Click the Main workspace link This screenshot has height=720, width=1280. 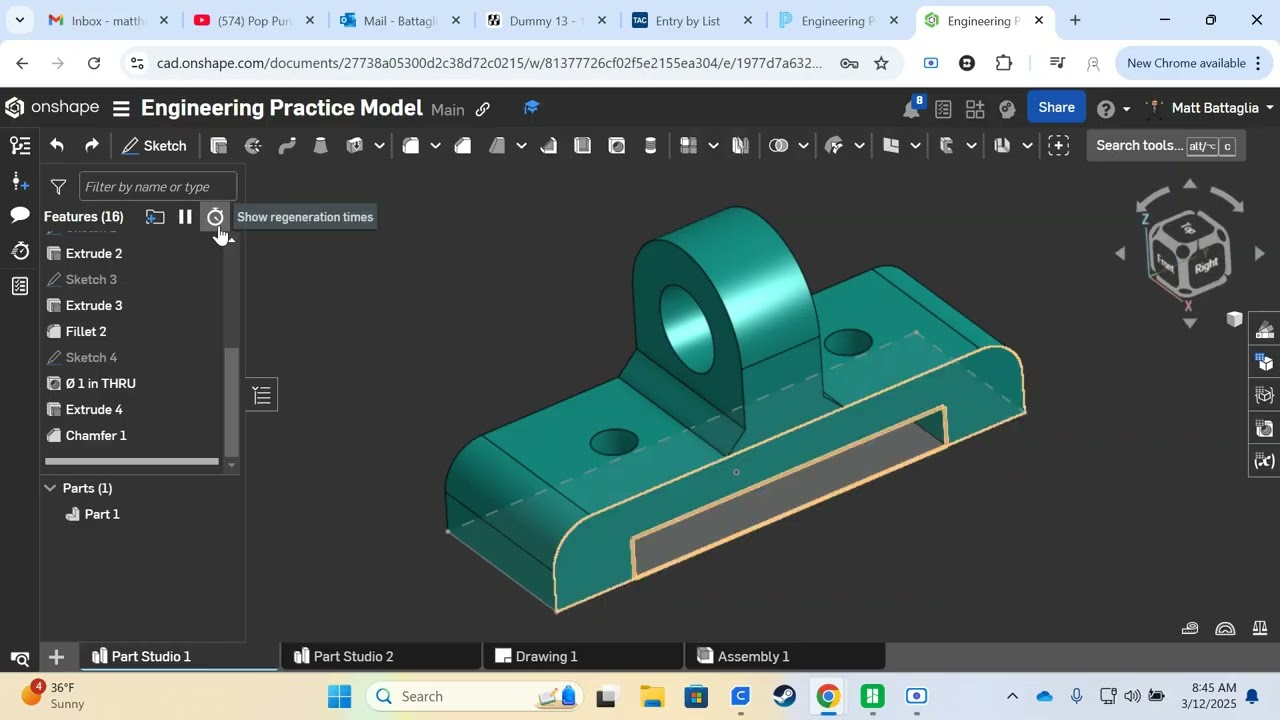448,109
